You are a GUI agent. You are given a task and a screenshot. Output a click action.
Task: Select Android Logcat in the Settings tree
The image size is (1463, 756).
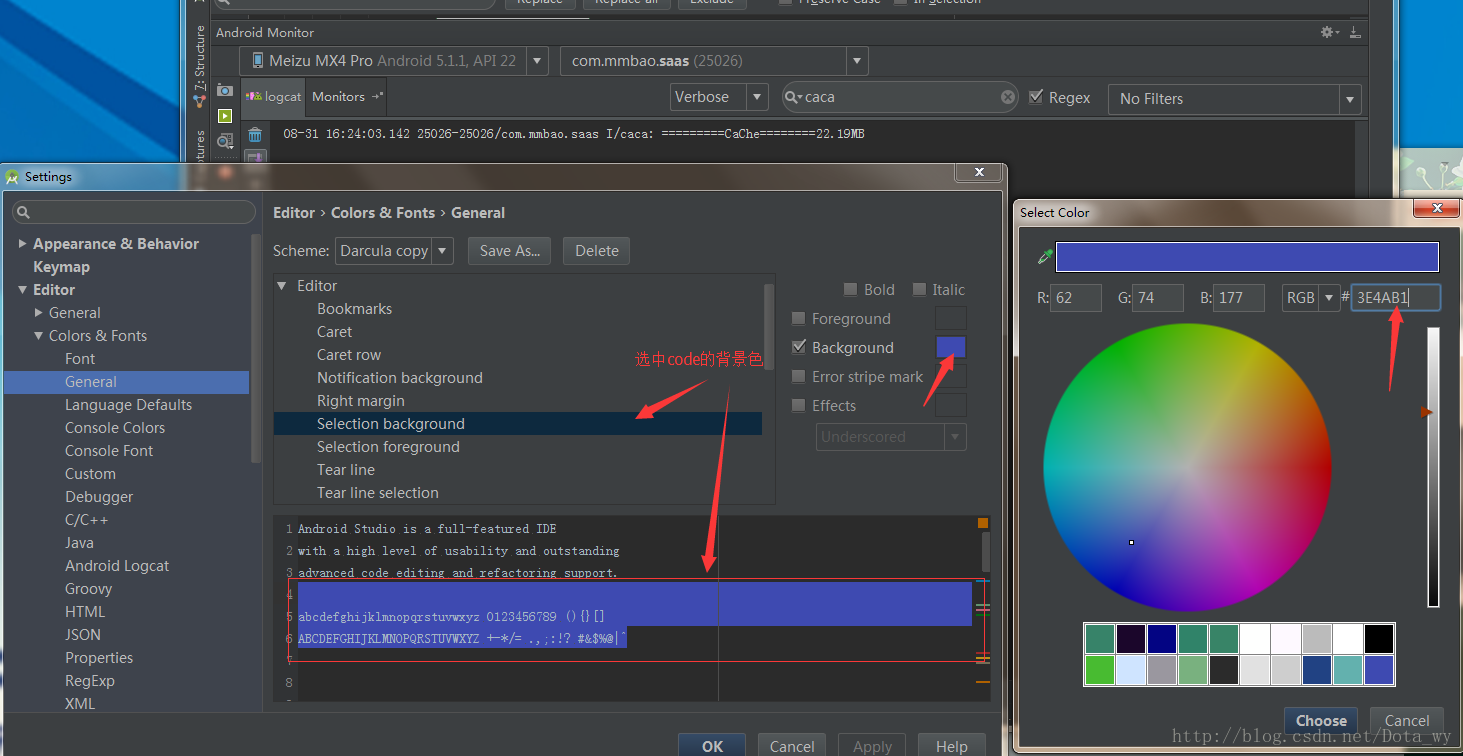point(117,566)
